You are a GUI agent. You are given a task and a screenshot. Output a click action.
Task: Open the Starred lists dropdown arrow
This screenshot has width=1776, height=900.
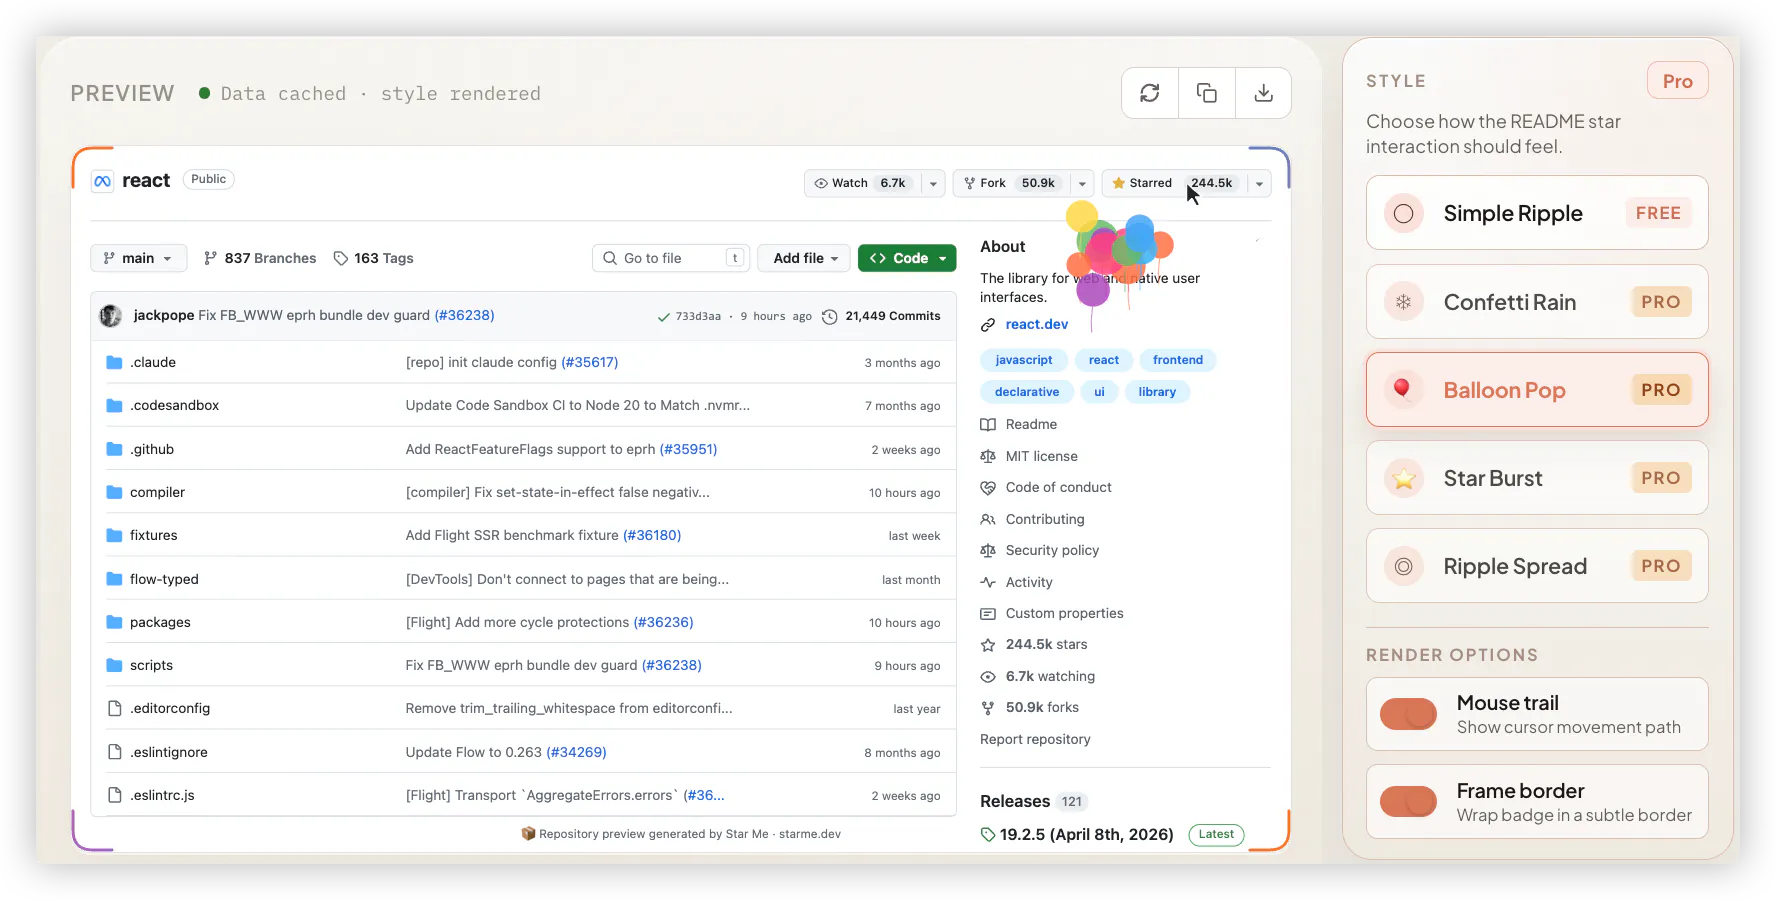1259,184
